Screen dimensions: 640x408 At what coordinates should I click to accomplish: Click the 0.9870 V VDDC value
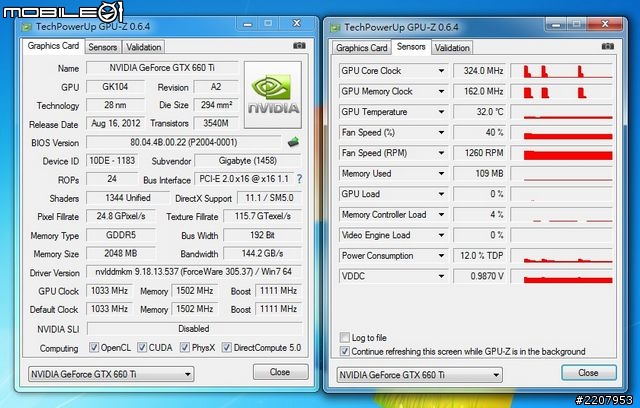pos(480,276)
